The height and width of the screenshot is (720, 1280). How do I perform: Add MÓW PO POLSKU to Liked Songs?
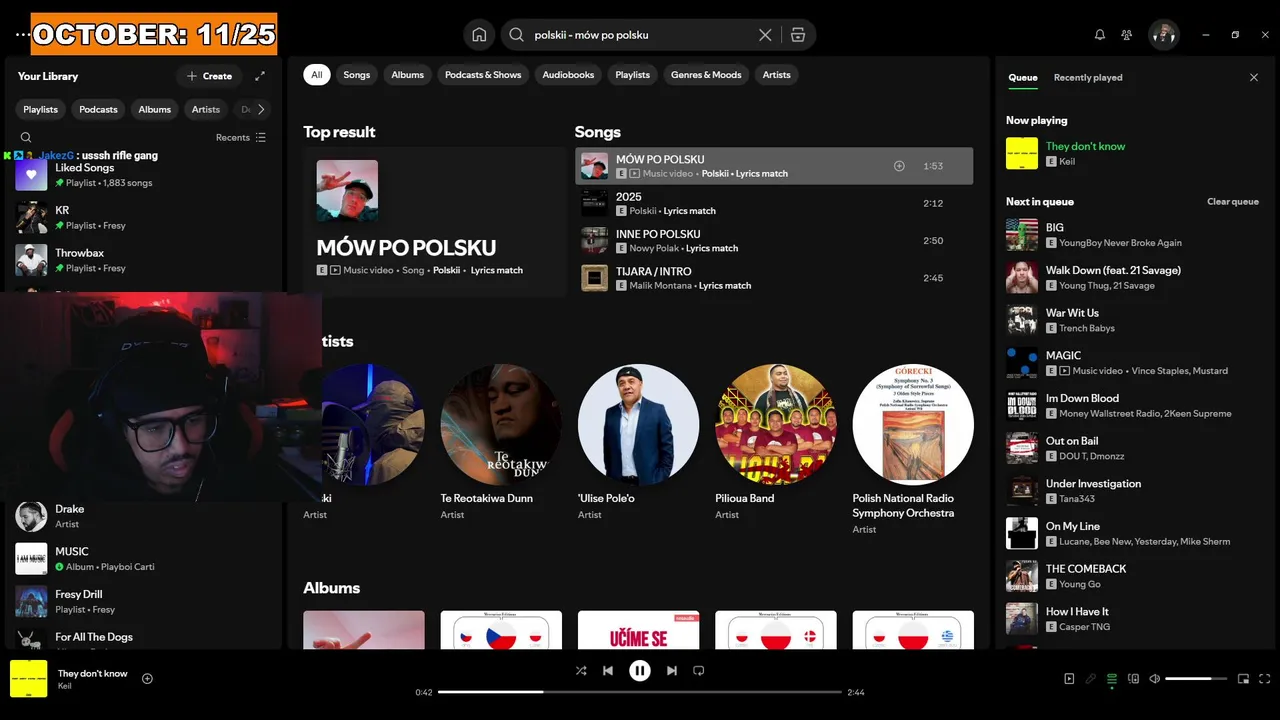coord(899,166)
